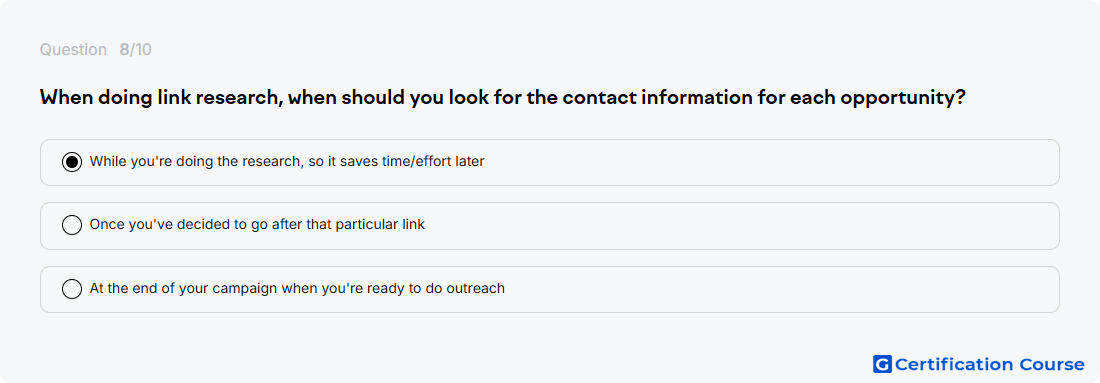This screenshot has height=383, width=1100.
Task: Click the gray 'Question' label
Action: (x=73, y=50)
